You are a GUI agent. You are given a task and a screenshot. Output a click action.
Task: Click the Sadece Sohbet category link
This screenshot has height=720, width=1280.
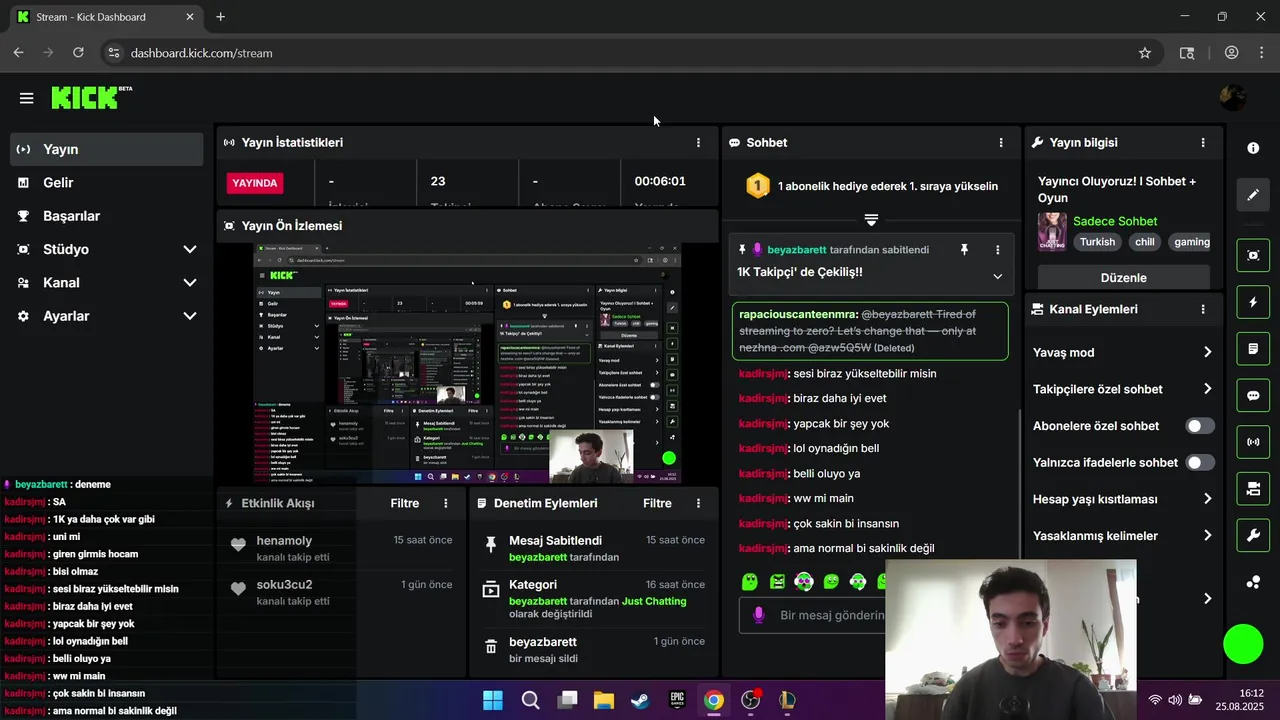tap(1115, 221)
